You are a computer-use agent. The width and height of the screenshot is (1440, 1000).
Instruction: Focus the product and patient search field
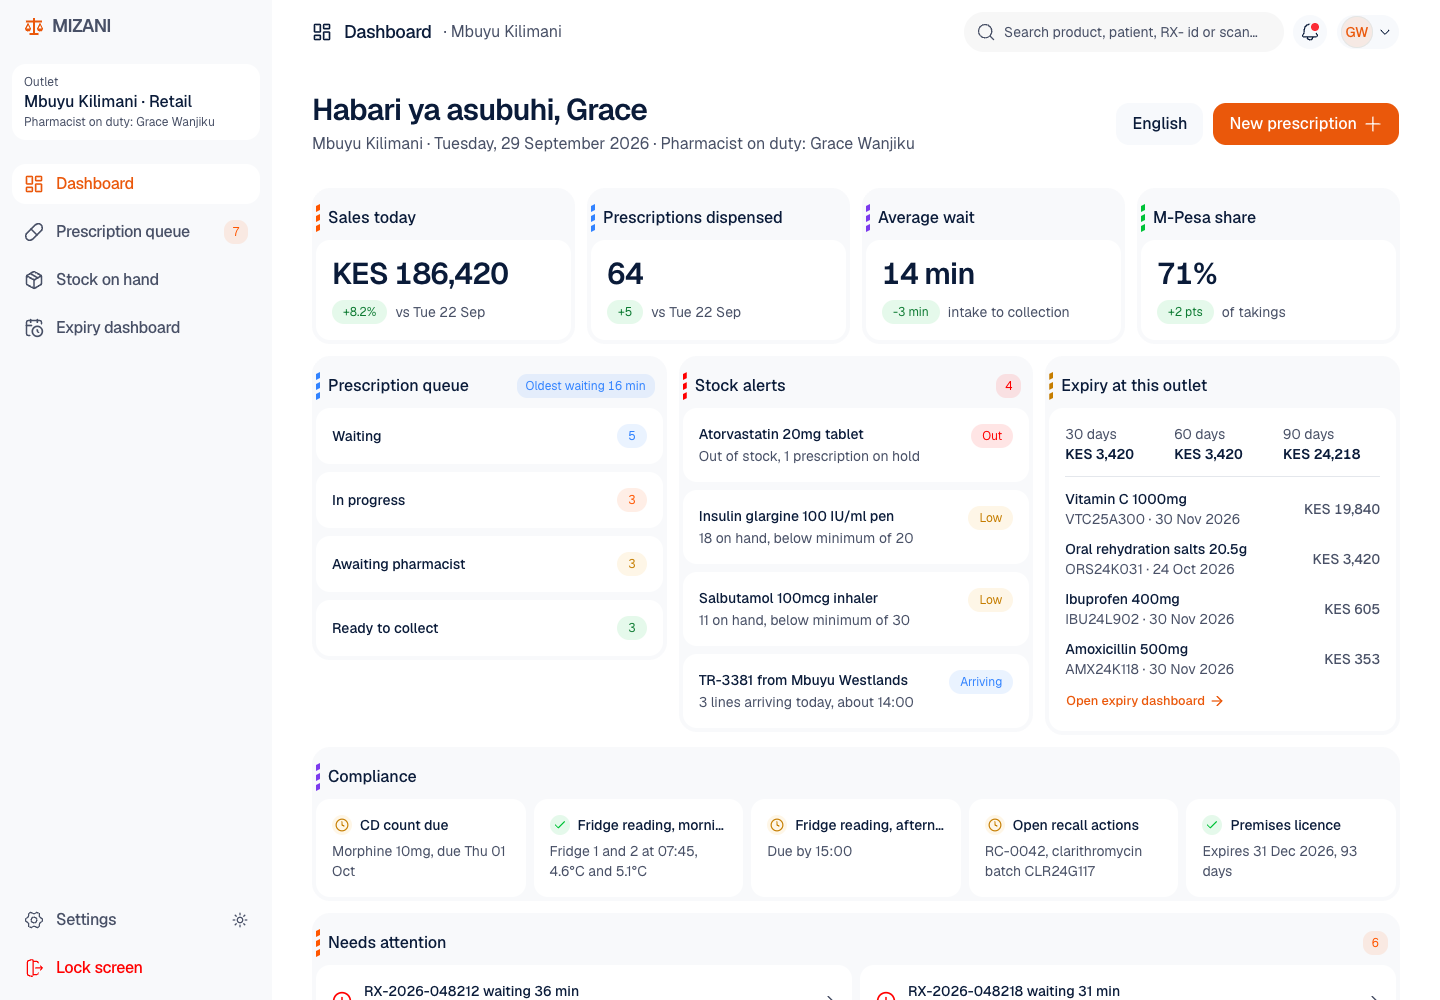(1124, 32)
